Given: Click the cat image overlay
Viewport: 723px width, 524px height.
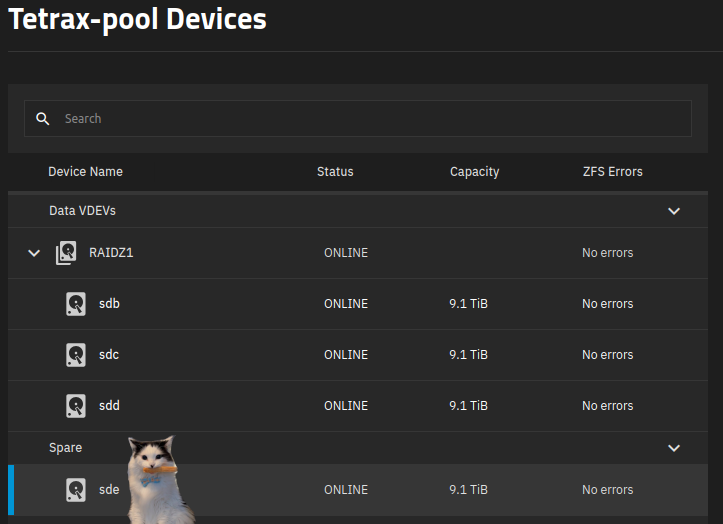Looking at the screenshot, I should [159, 480].
